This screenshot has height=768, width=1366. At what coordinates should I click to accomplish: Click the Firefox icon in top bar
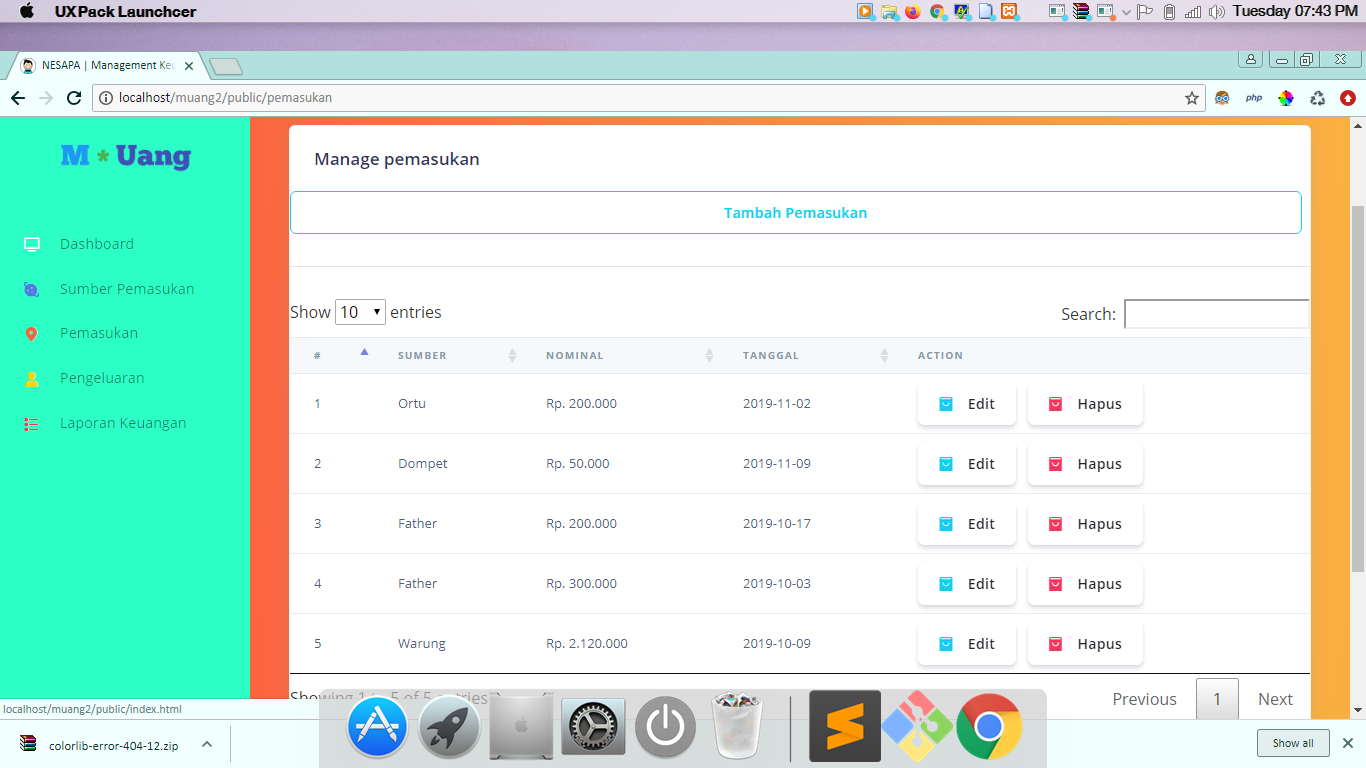pyautogui.click(x=912, y=12)
